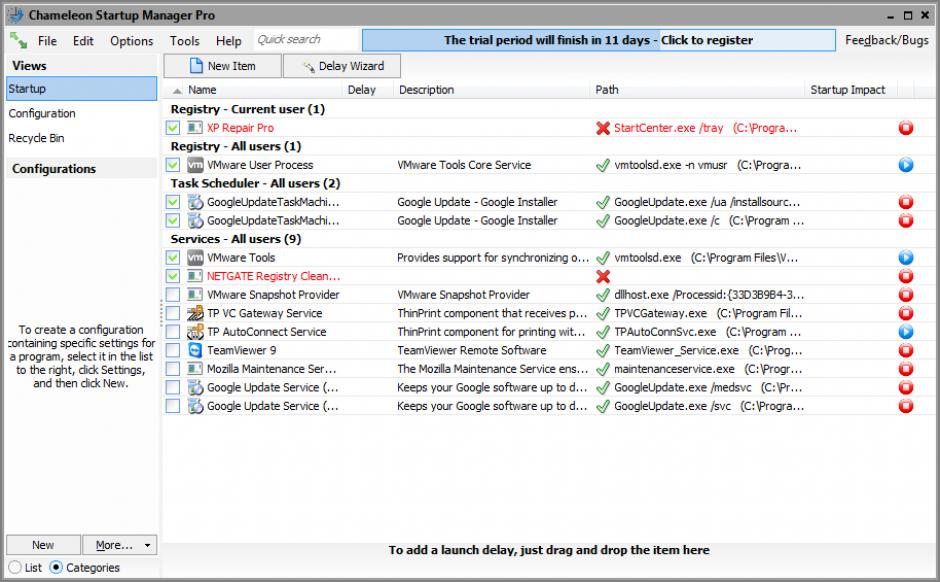Click the TeamViewer 9 program icon
This screenshot has height=582, width=940.
[195, 350]
